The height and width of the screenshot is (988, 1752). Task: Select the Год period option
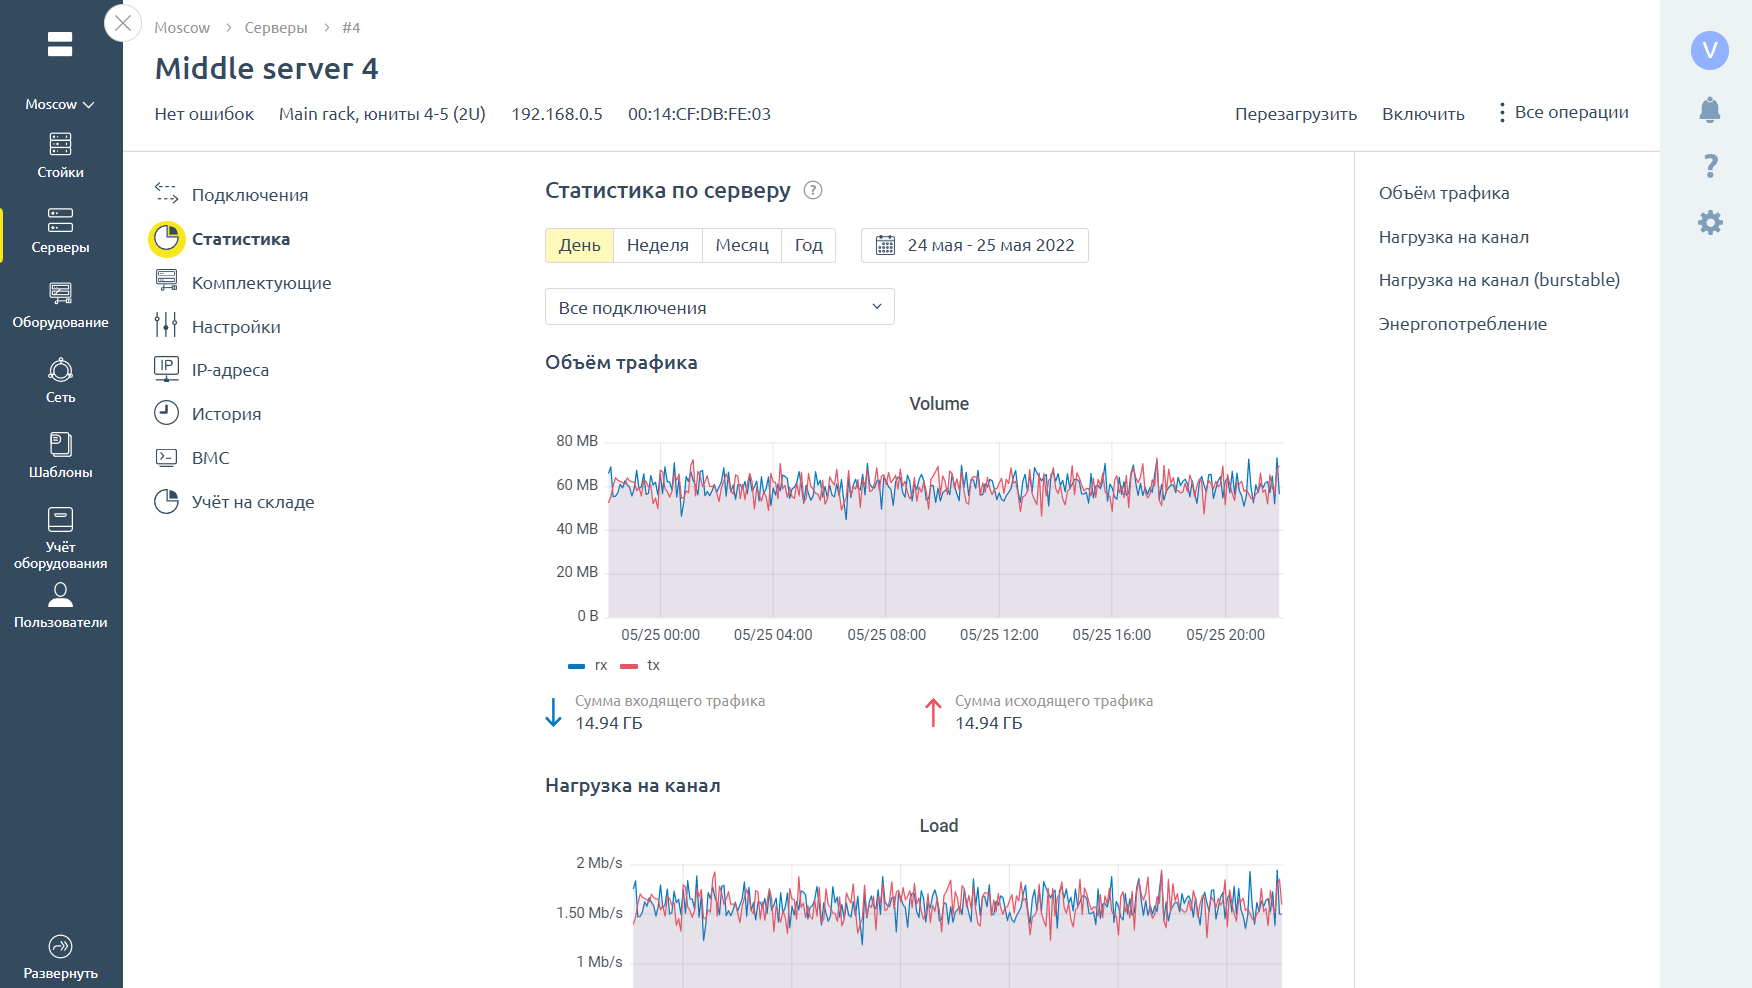(808, 245)
